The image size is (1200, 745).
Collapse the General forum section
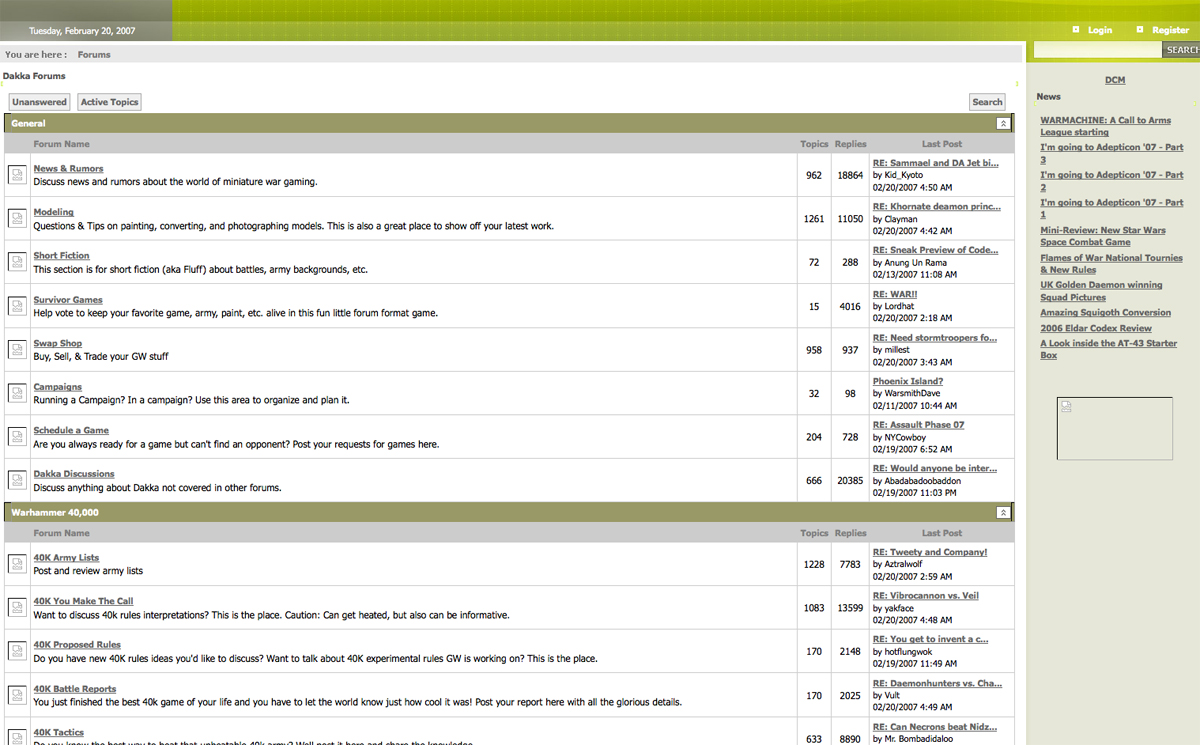click(x=1003, y=124)
